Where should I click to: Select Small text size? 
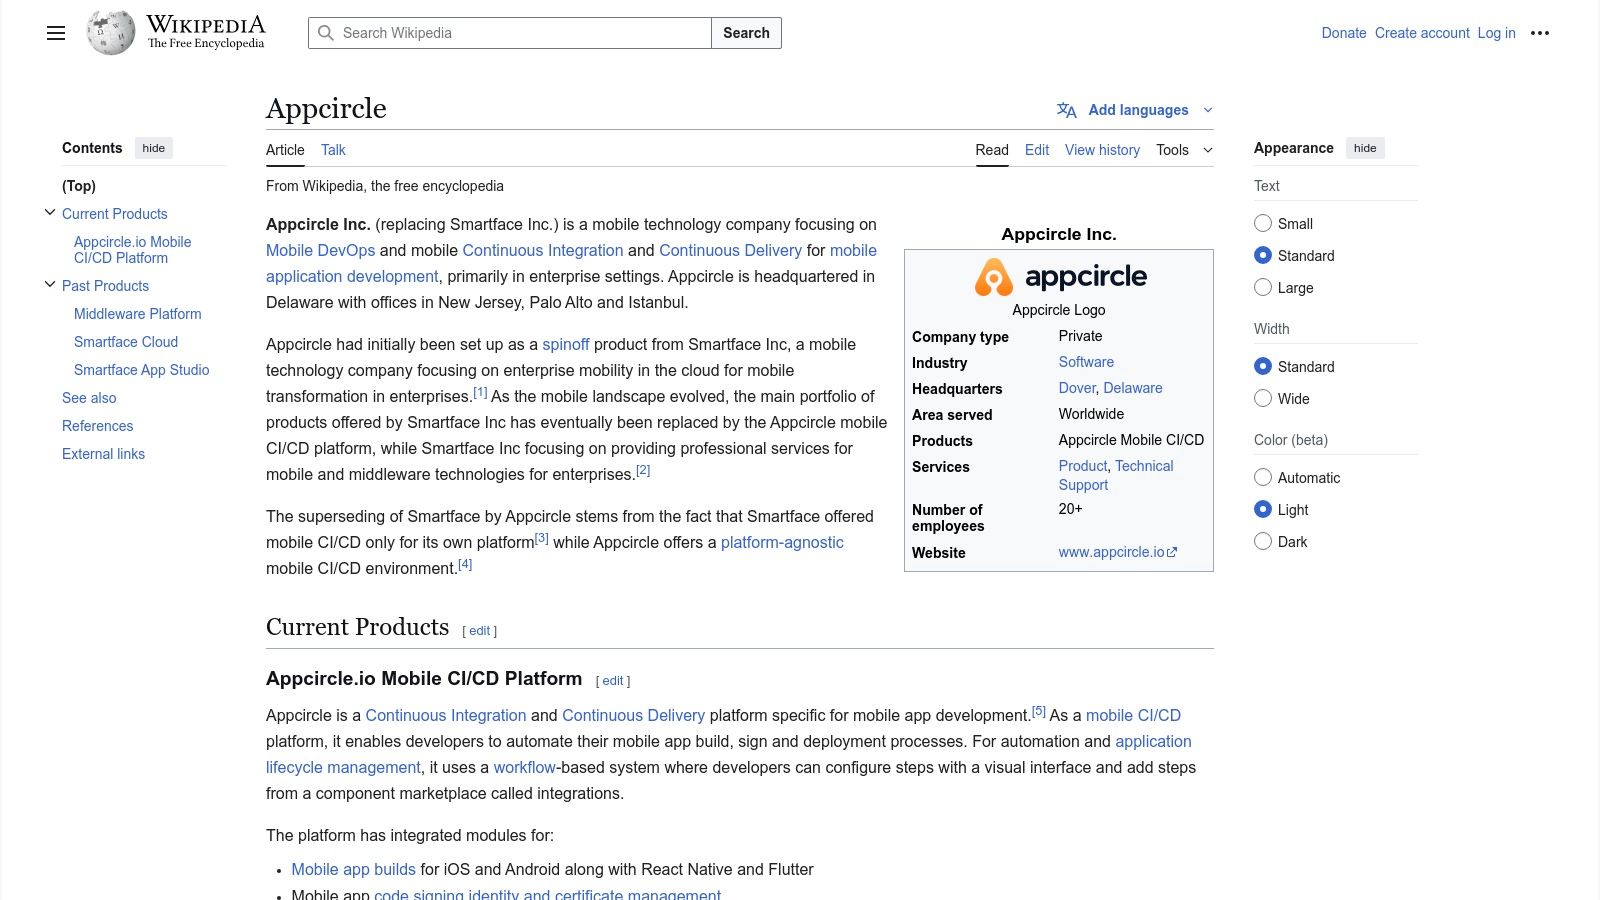point(1263,223)
